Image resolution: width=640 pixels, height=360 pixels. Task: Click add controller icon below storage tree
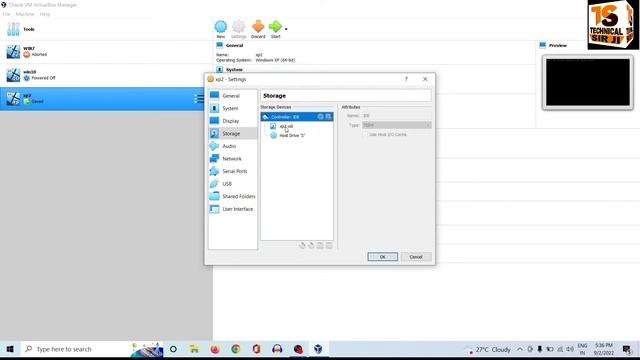[x=302, y=245]
